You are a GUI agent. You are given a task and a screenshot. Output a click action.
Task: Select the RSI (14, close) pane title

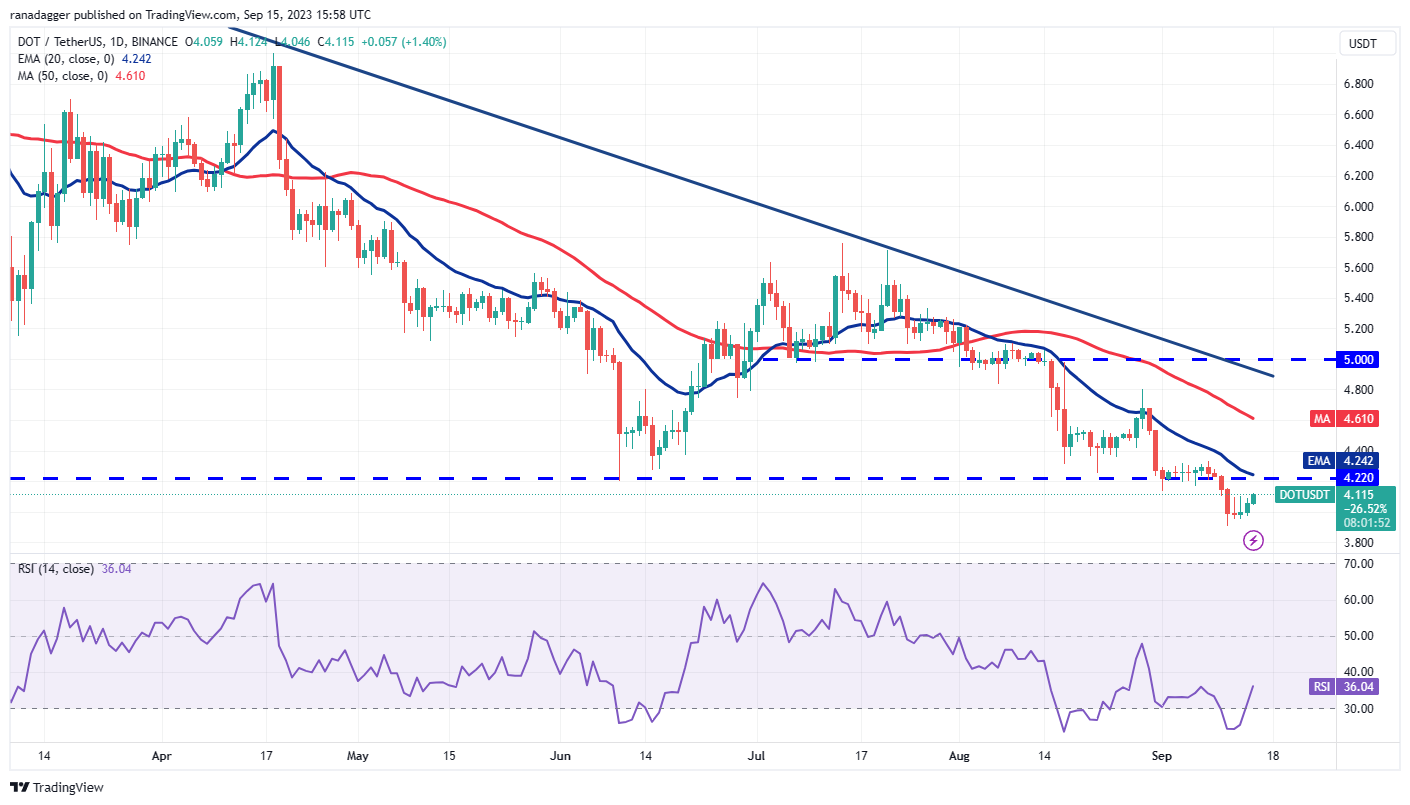55,570
